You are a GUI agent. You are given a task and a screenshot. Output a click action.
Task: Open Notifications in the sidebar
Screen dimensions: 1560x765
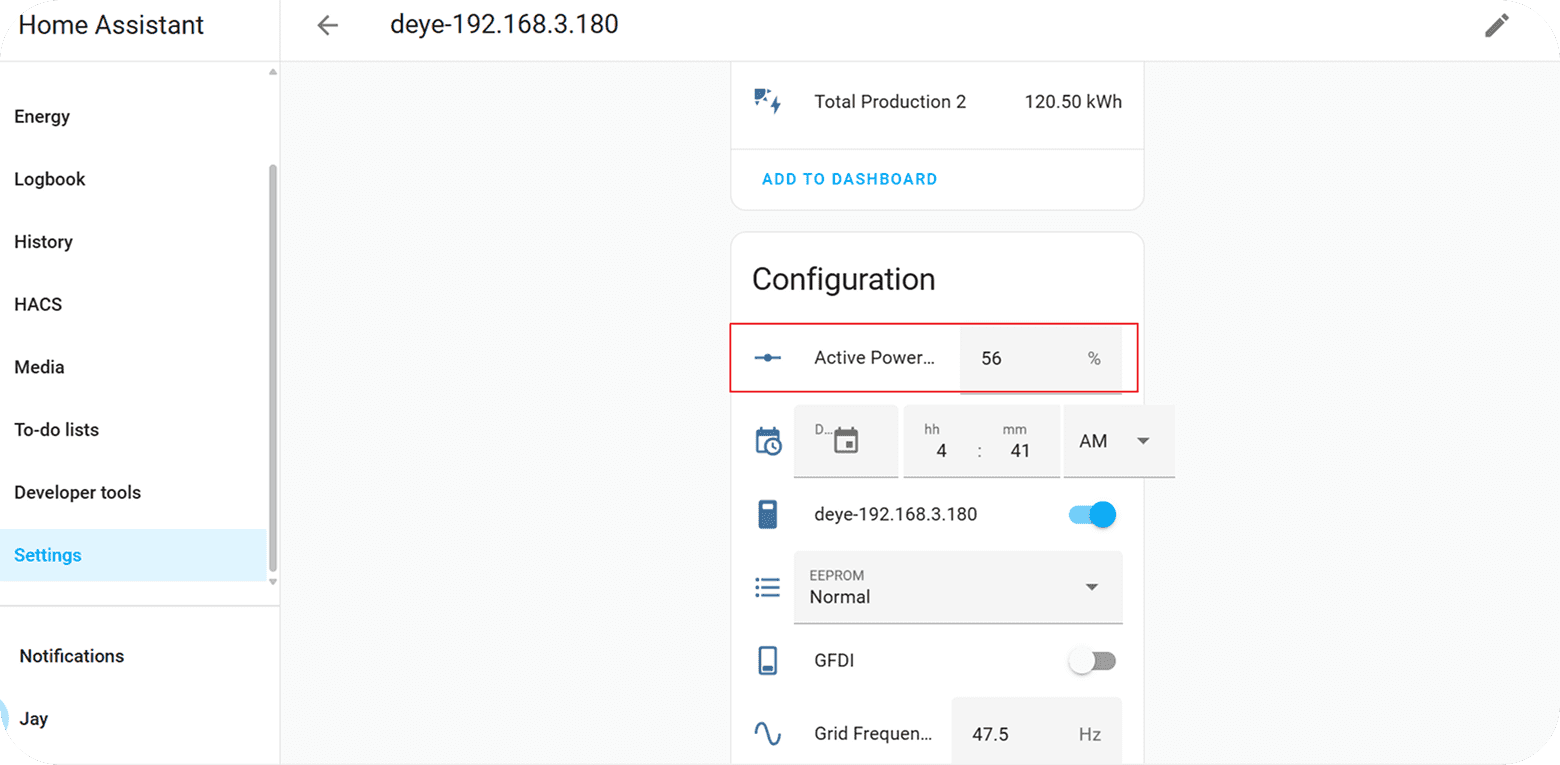(x=72, y=656)
